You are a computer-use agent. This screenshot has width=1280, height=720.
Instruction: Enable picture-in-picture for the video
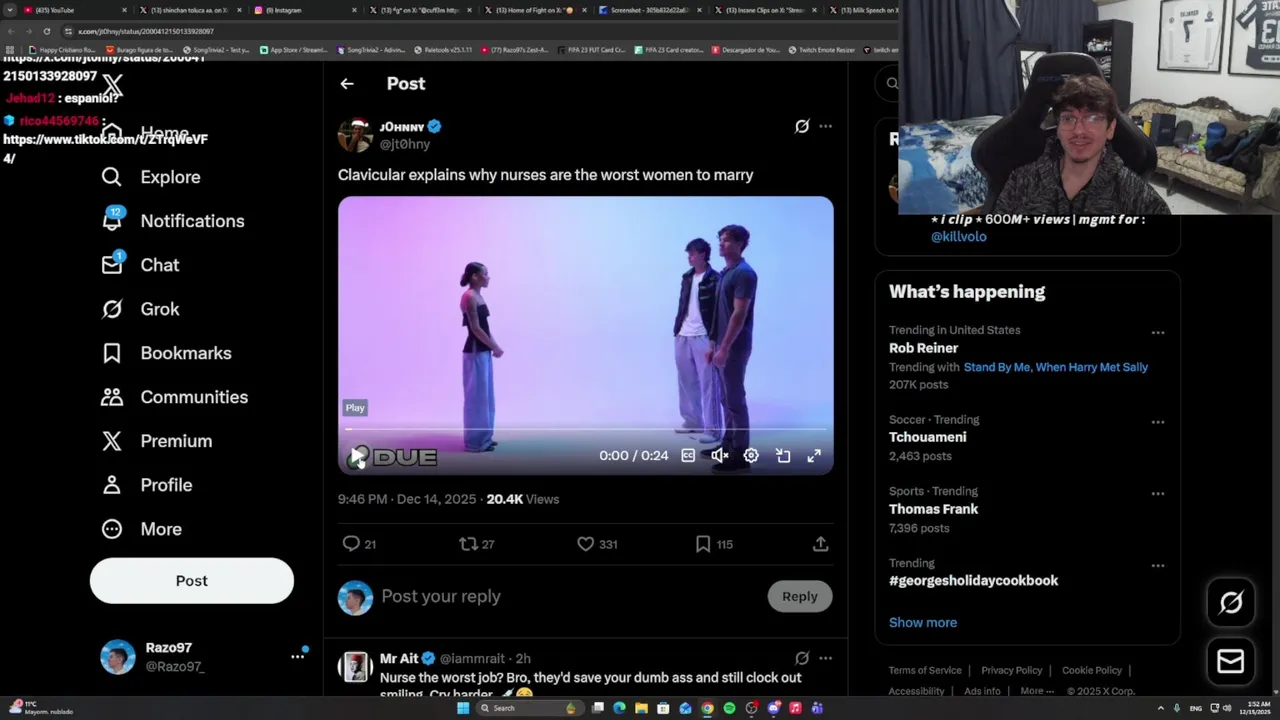[x=783, y=456]
